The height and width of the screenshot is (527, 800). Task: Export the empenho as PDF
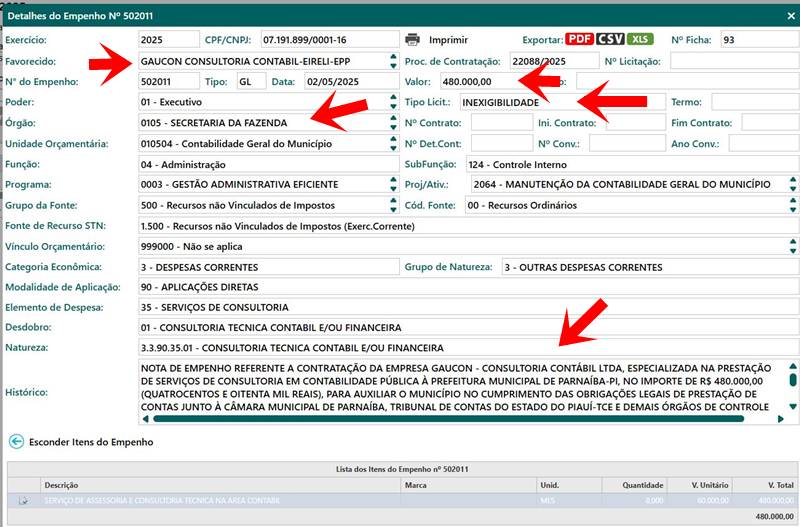pyautogui.click(x=579, y=40)
